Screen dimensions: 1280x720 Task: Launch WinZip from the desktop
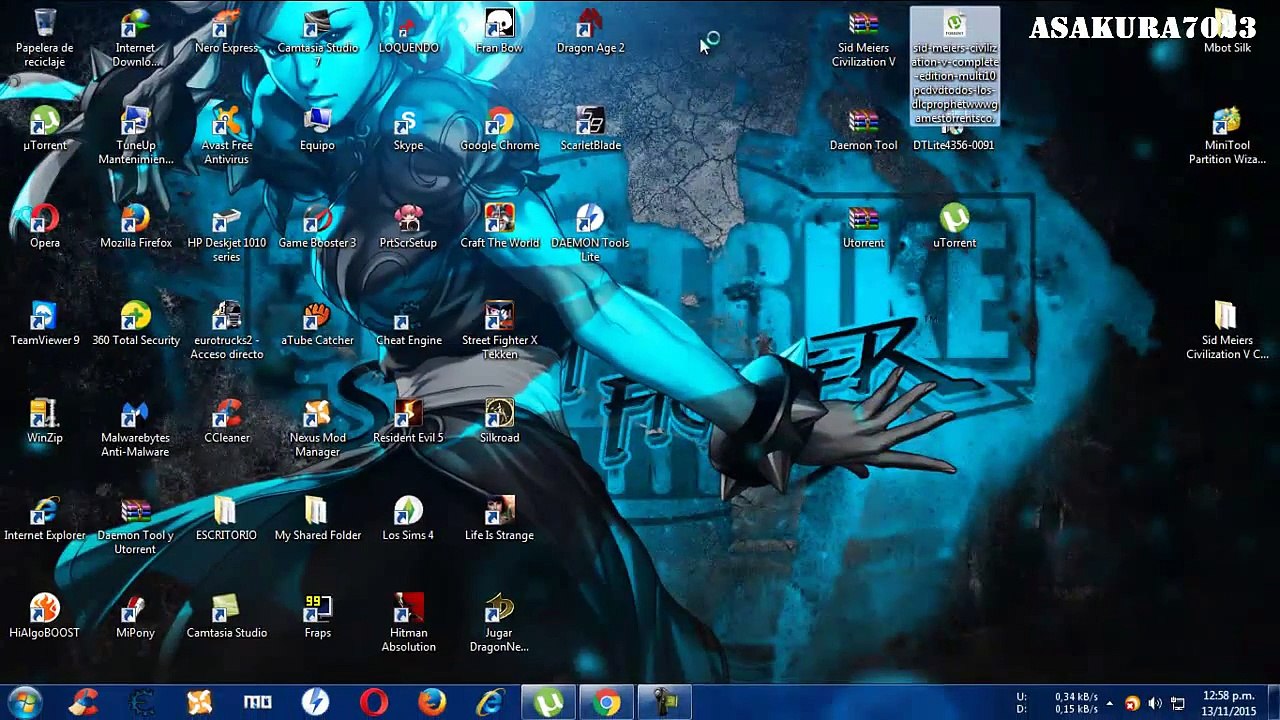coord(45,421)
